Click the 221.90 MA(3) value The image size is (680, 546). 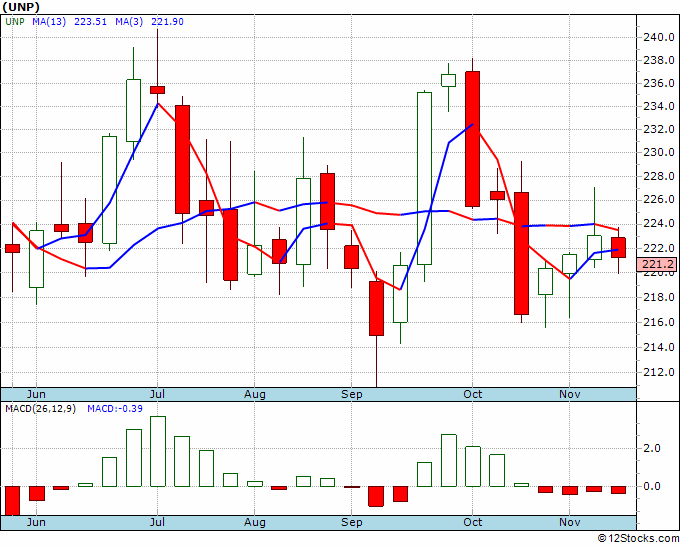[x=167, y=22]
